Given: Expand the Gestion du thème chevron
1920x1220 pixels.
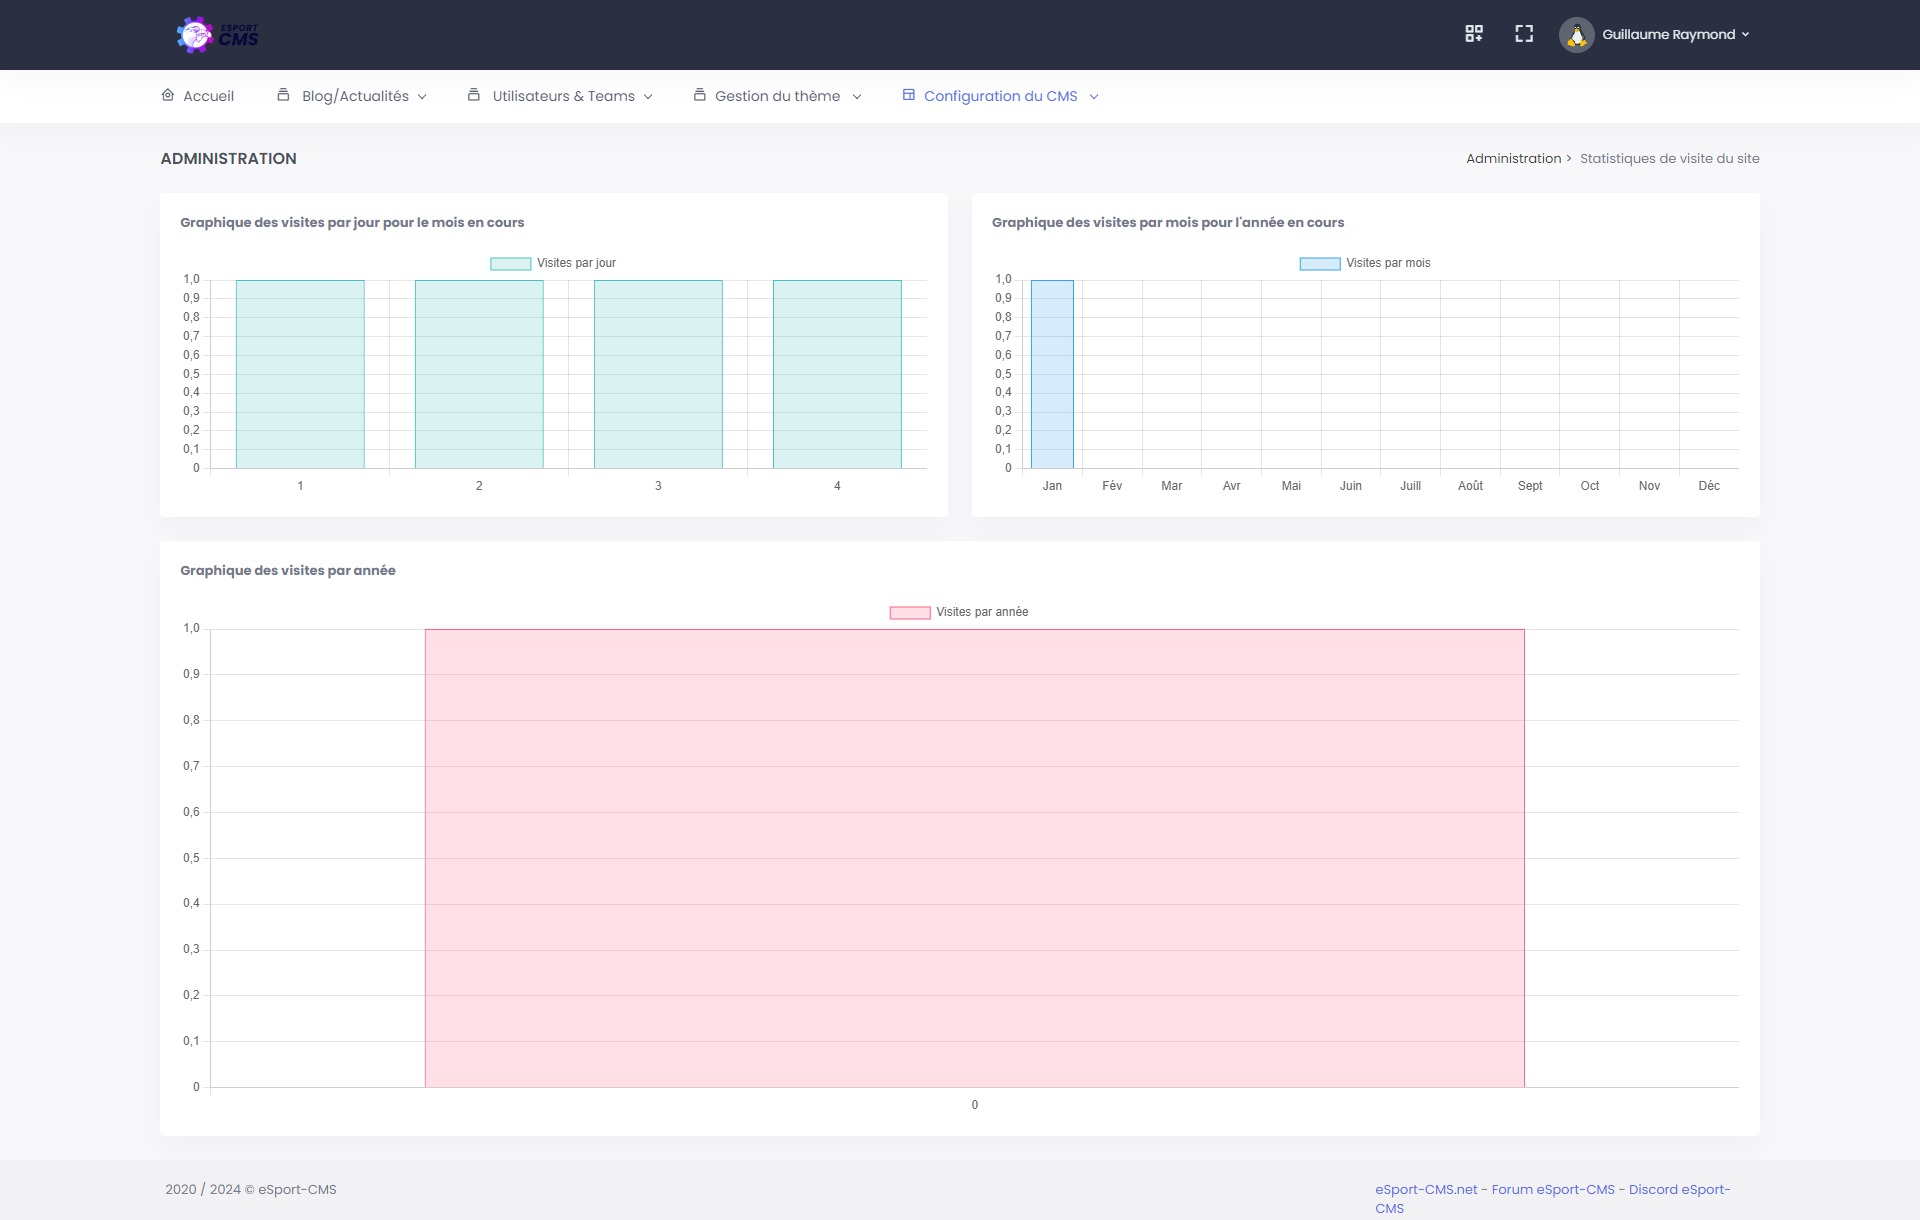Looking at the screenshot, I should [x=857, y=97].
